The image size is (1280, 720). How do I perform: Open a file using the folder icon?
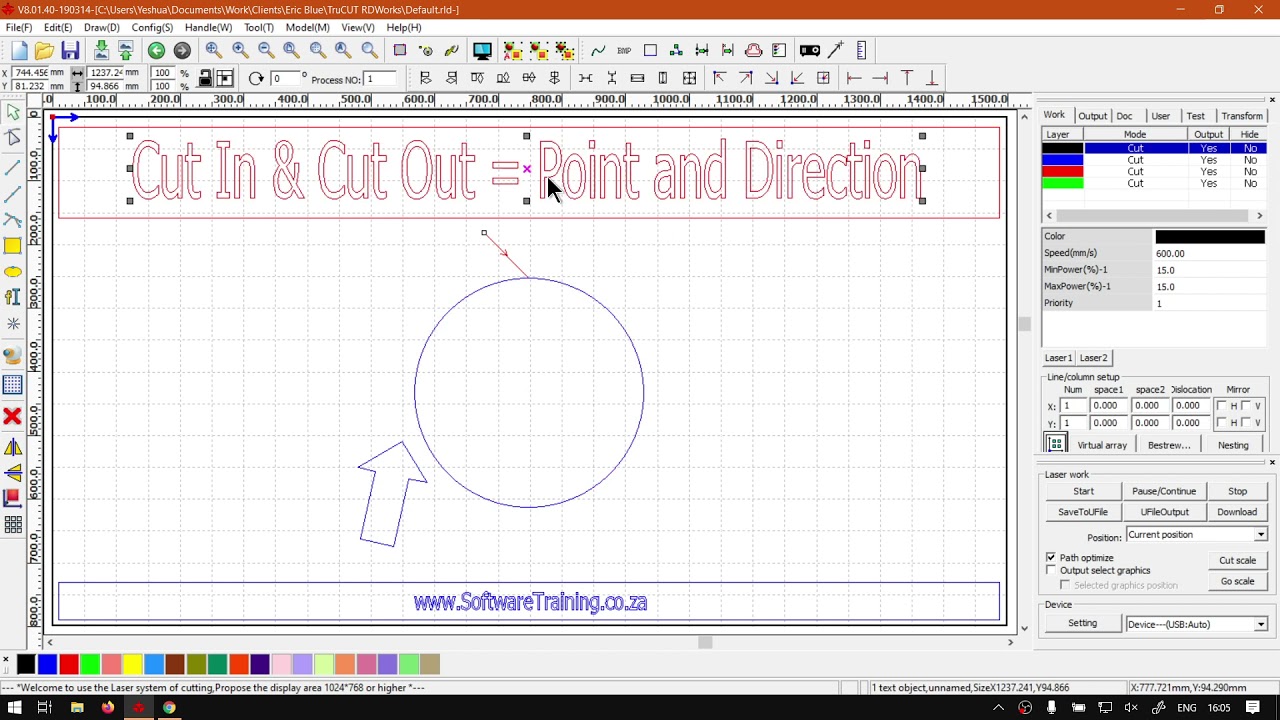click(44, 50)
